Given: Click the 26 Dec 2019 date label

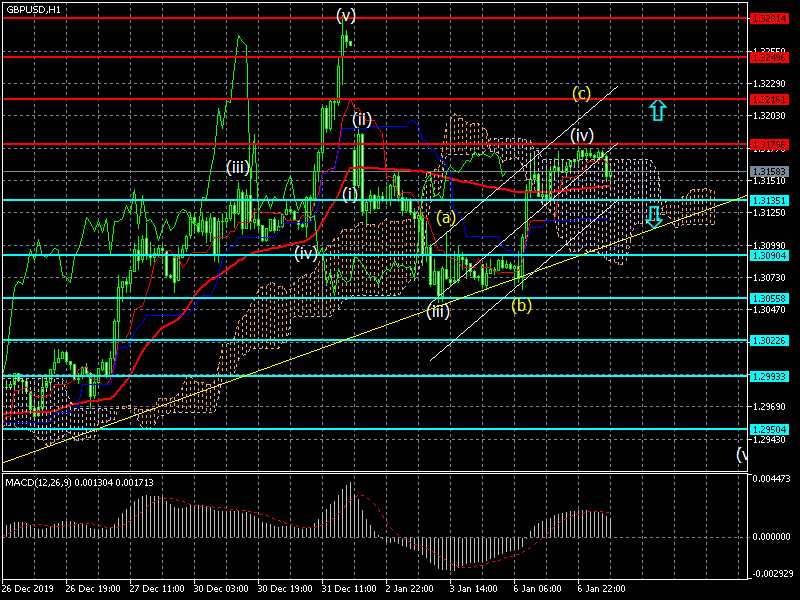Looking at the screenshot, I should pos(27,588).
